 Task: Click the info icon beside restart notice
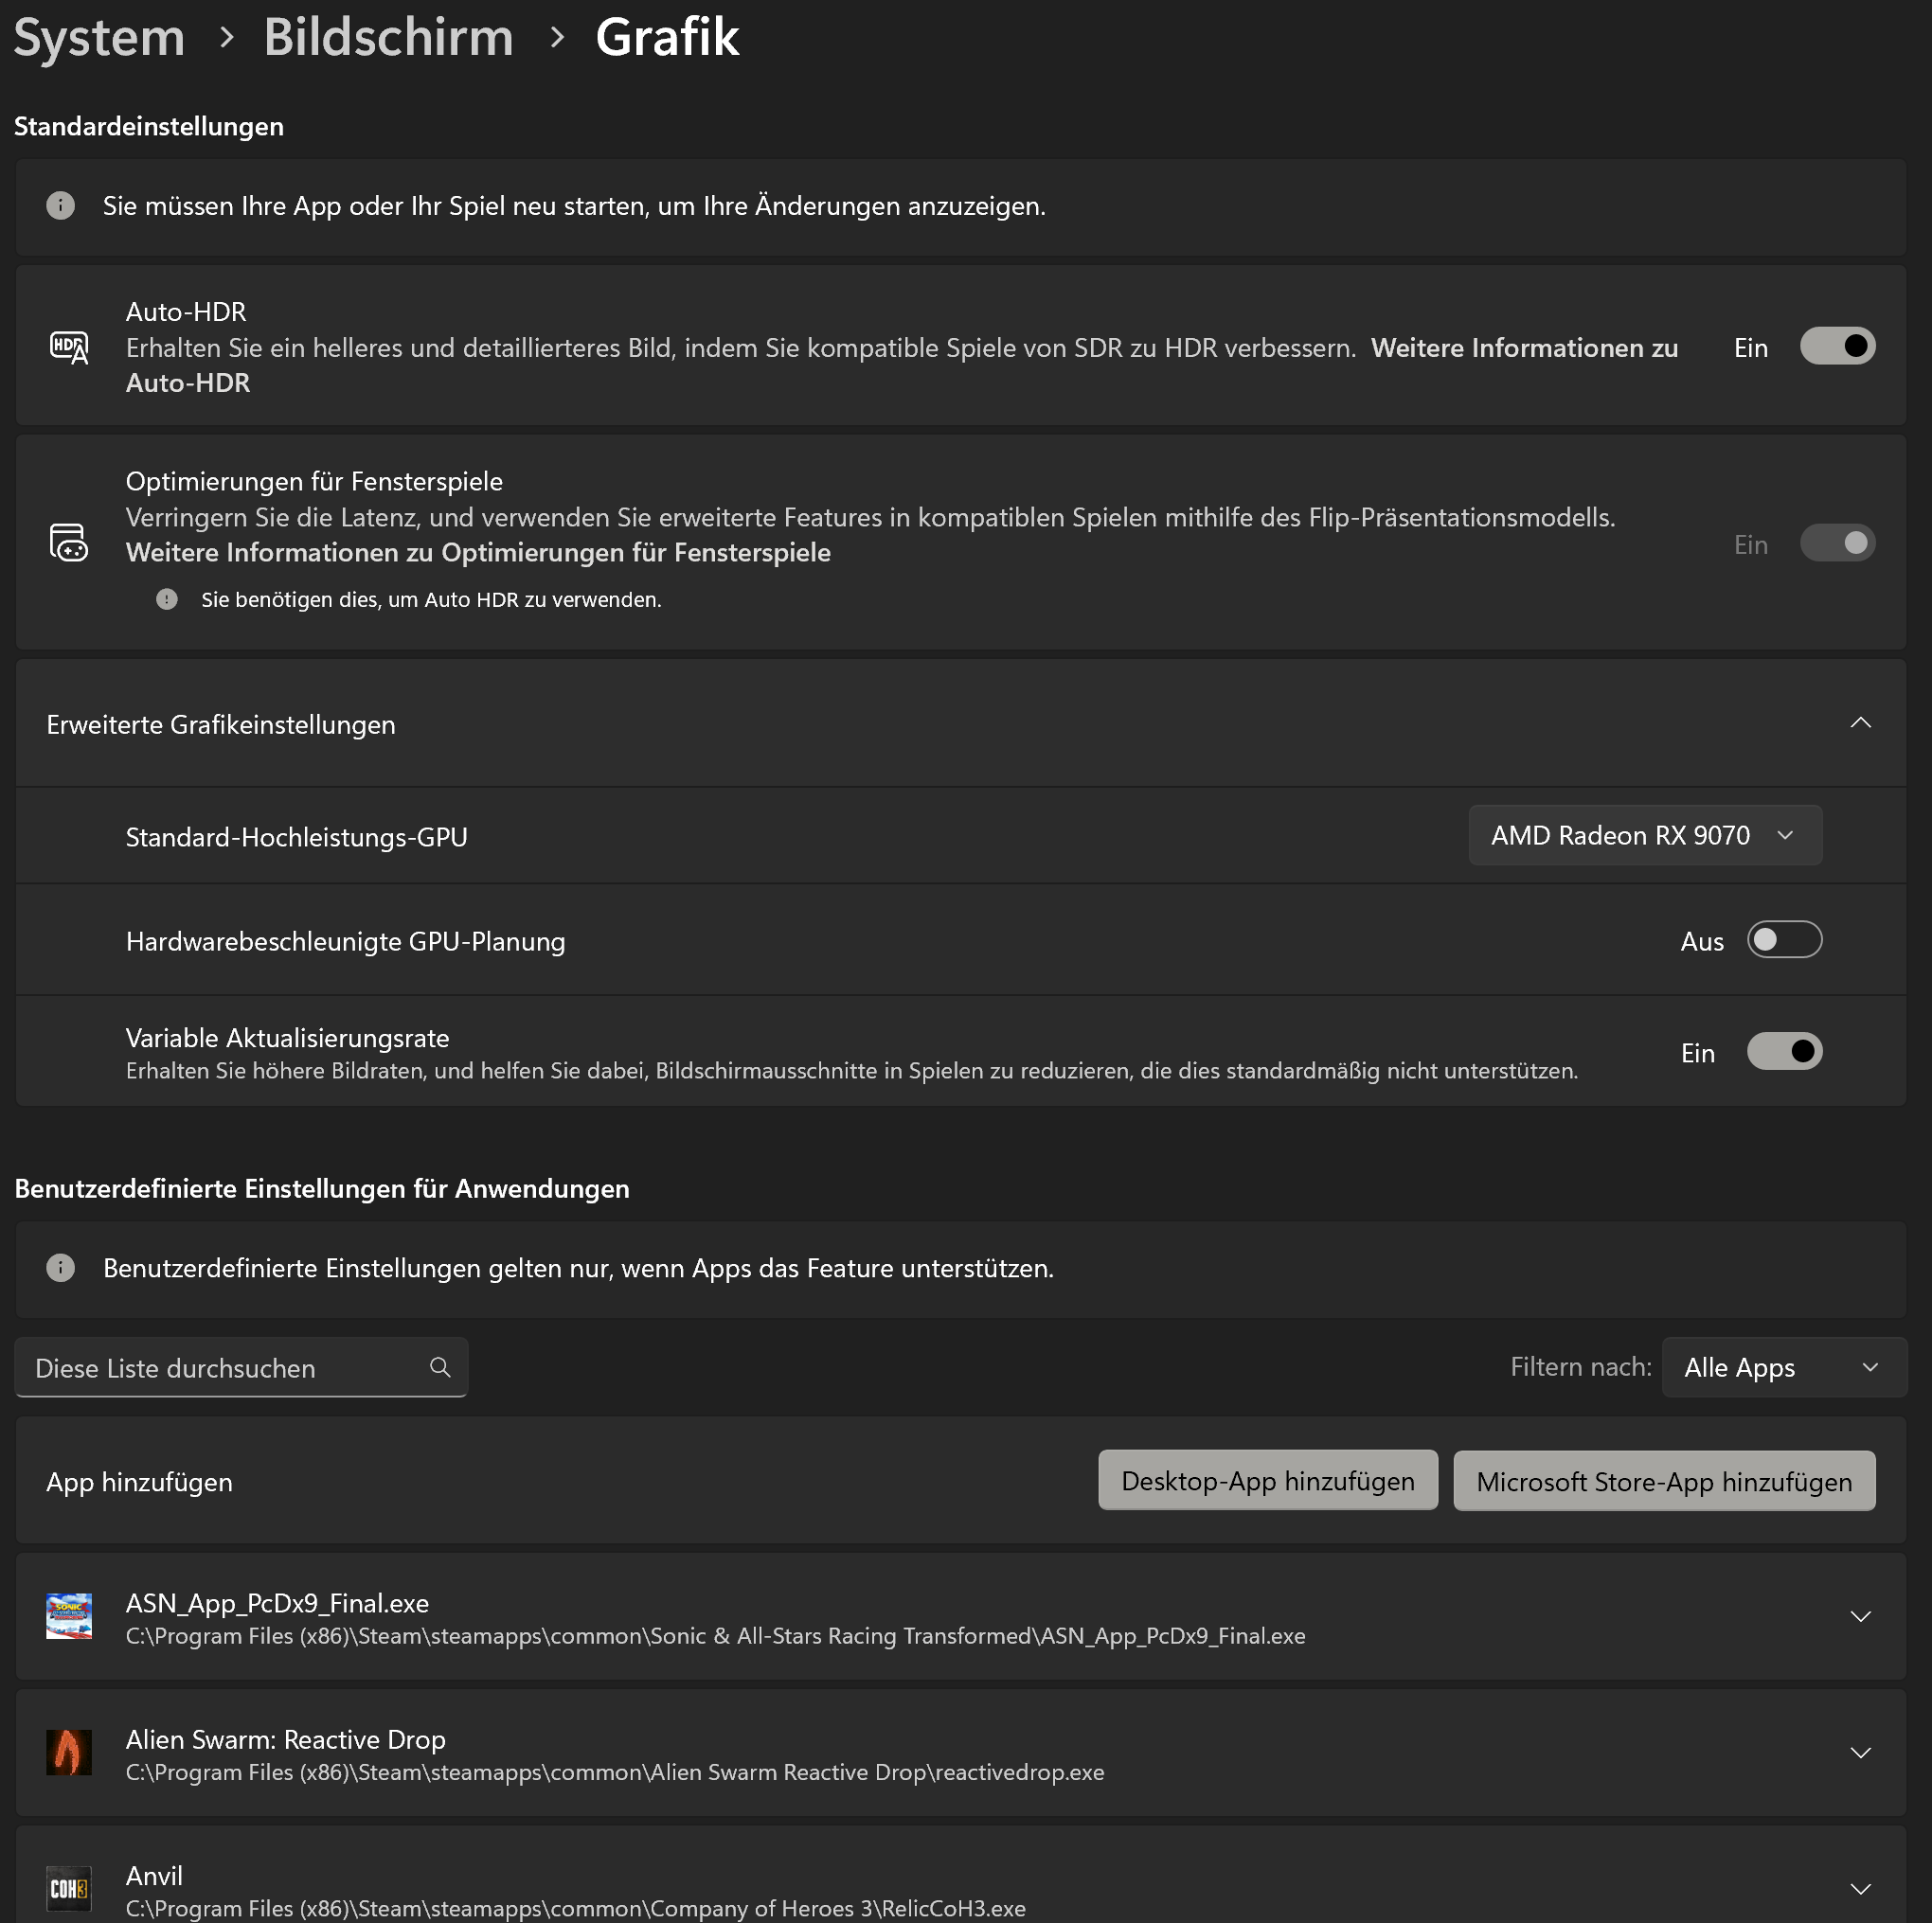61,206
